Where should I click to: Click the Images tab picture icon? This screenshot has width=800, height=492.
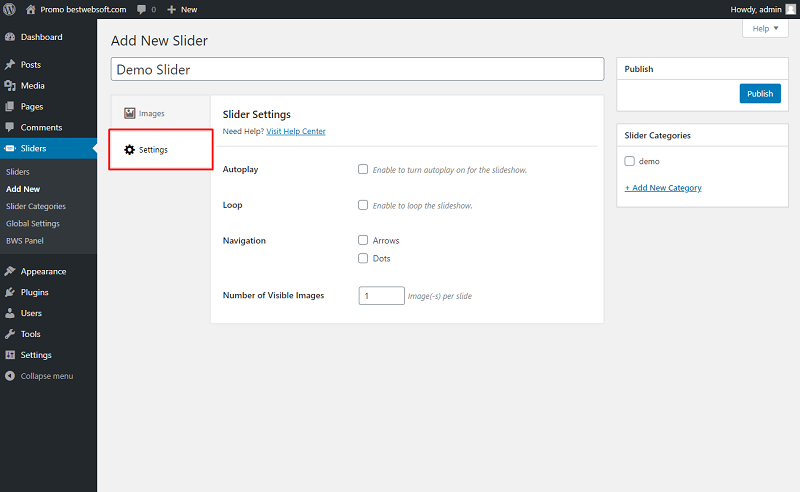[x=130, y=113]
